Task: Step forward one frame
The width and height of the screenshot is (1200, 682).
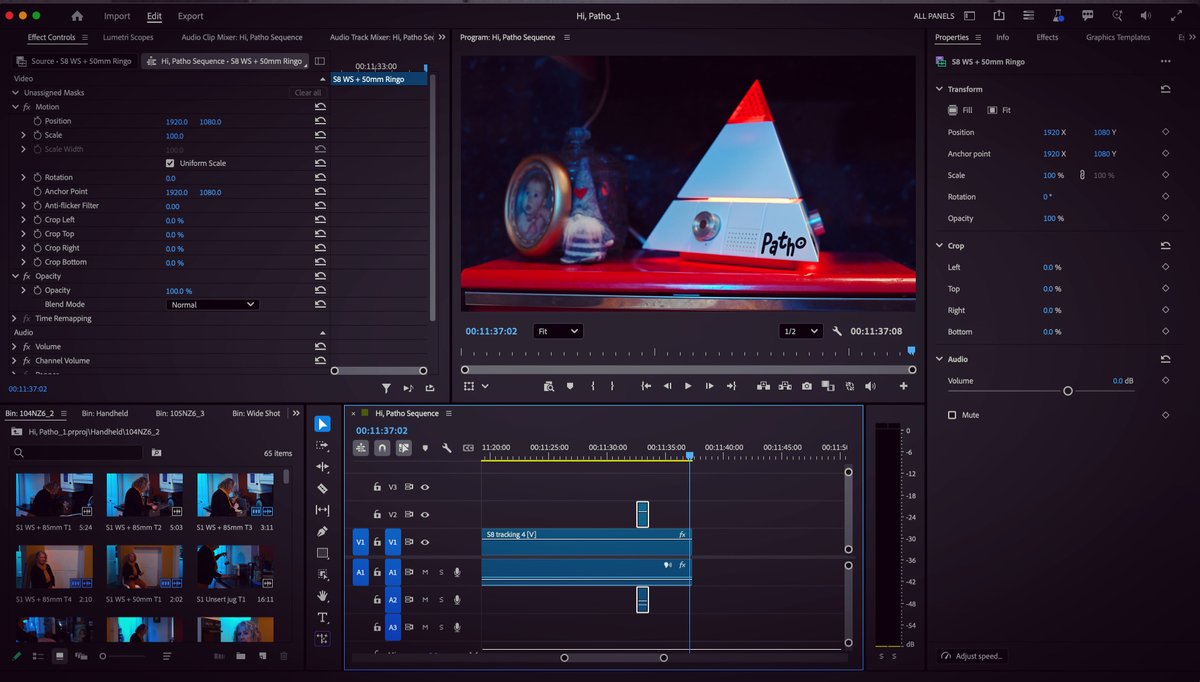Action: (x=709, y=386)
